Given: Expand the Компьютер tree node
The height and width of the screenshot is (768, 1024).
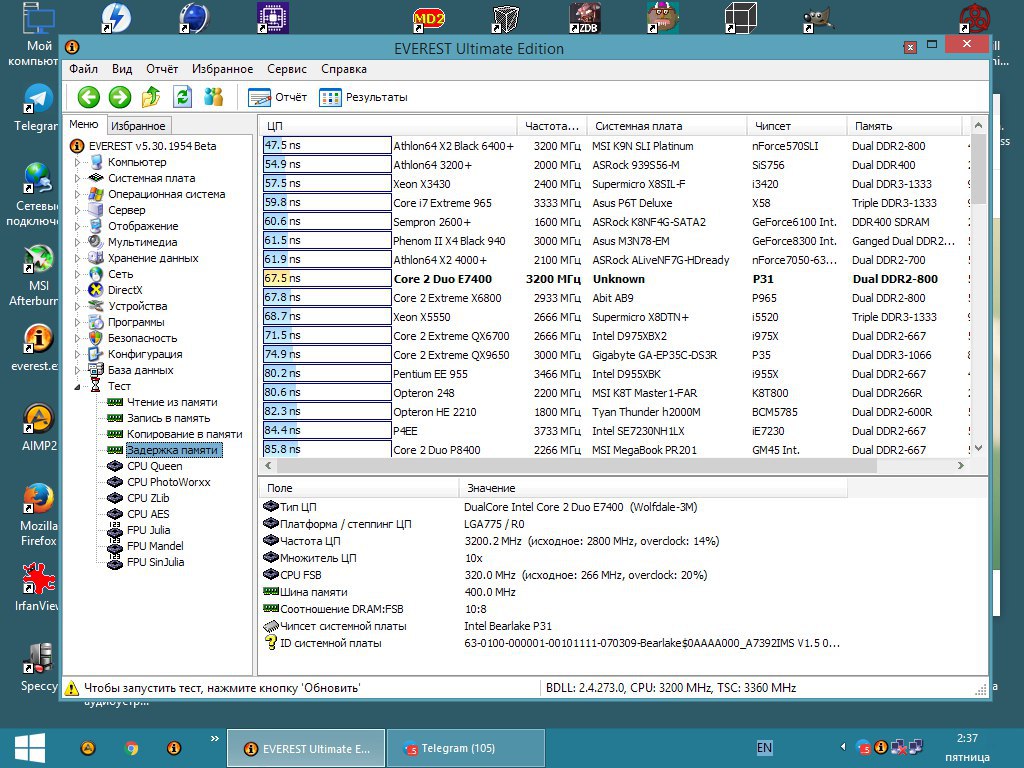Looking at the screenshot, I should click(78, 162).
